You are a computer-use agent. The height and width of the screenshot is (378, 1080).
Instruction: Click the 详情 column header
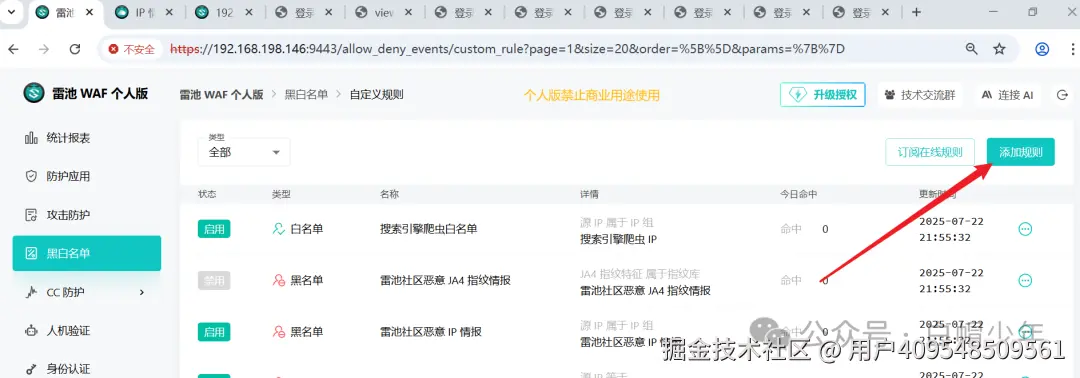(x=589, y=194)
